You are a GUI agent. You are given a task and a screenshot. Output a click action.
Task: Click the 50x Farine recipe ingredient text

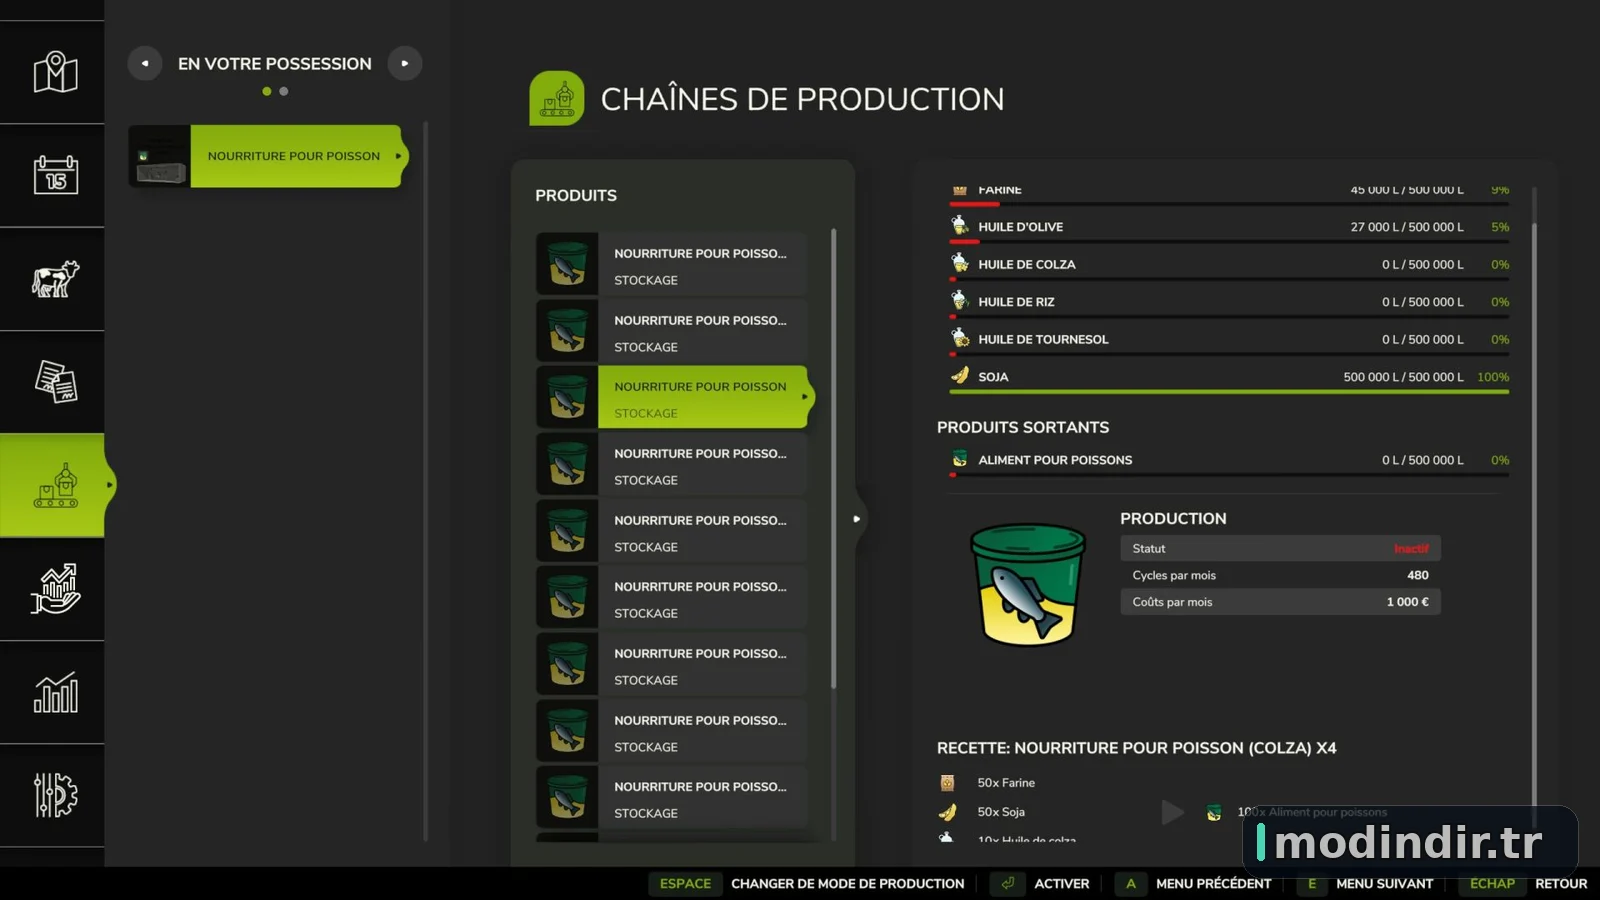coord(1006,783)
